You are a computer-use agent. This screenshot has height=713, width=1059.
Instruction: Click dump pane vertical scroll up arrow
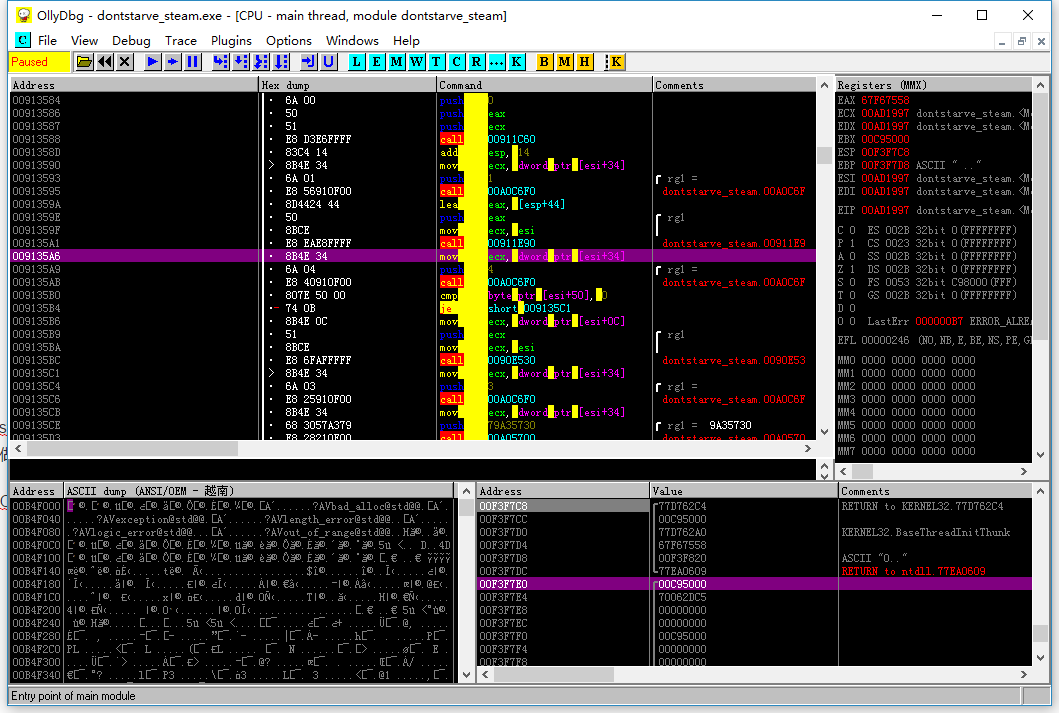pyautogui.click(x=466, y=491)
